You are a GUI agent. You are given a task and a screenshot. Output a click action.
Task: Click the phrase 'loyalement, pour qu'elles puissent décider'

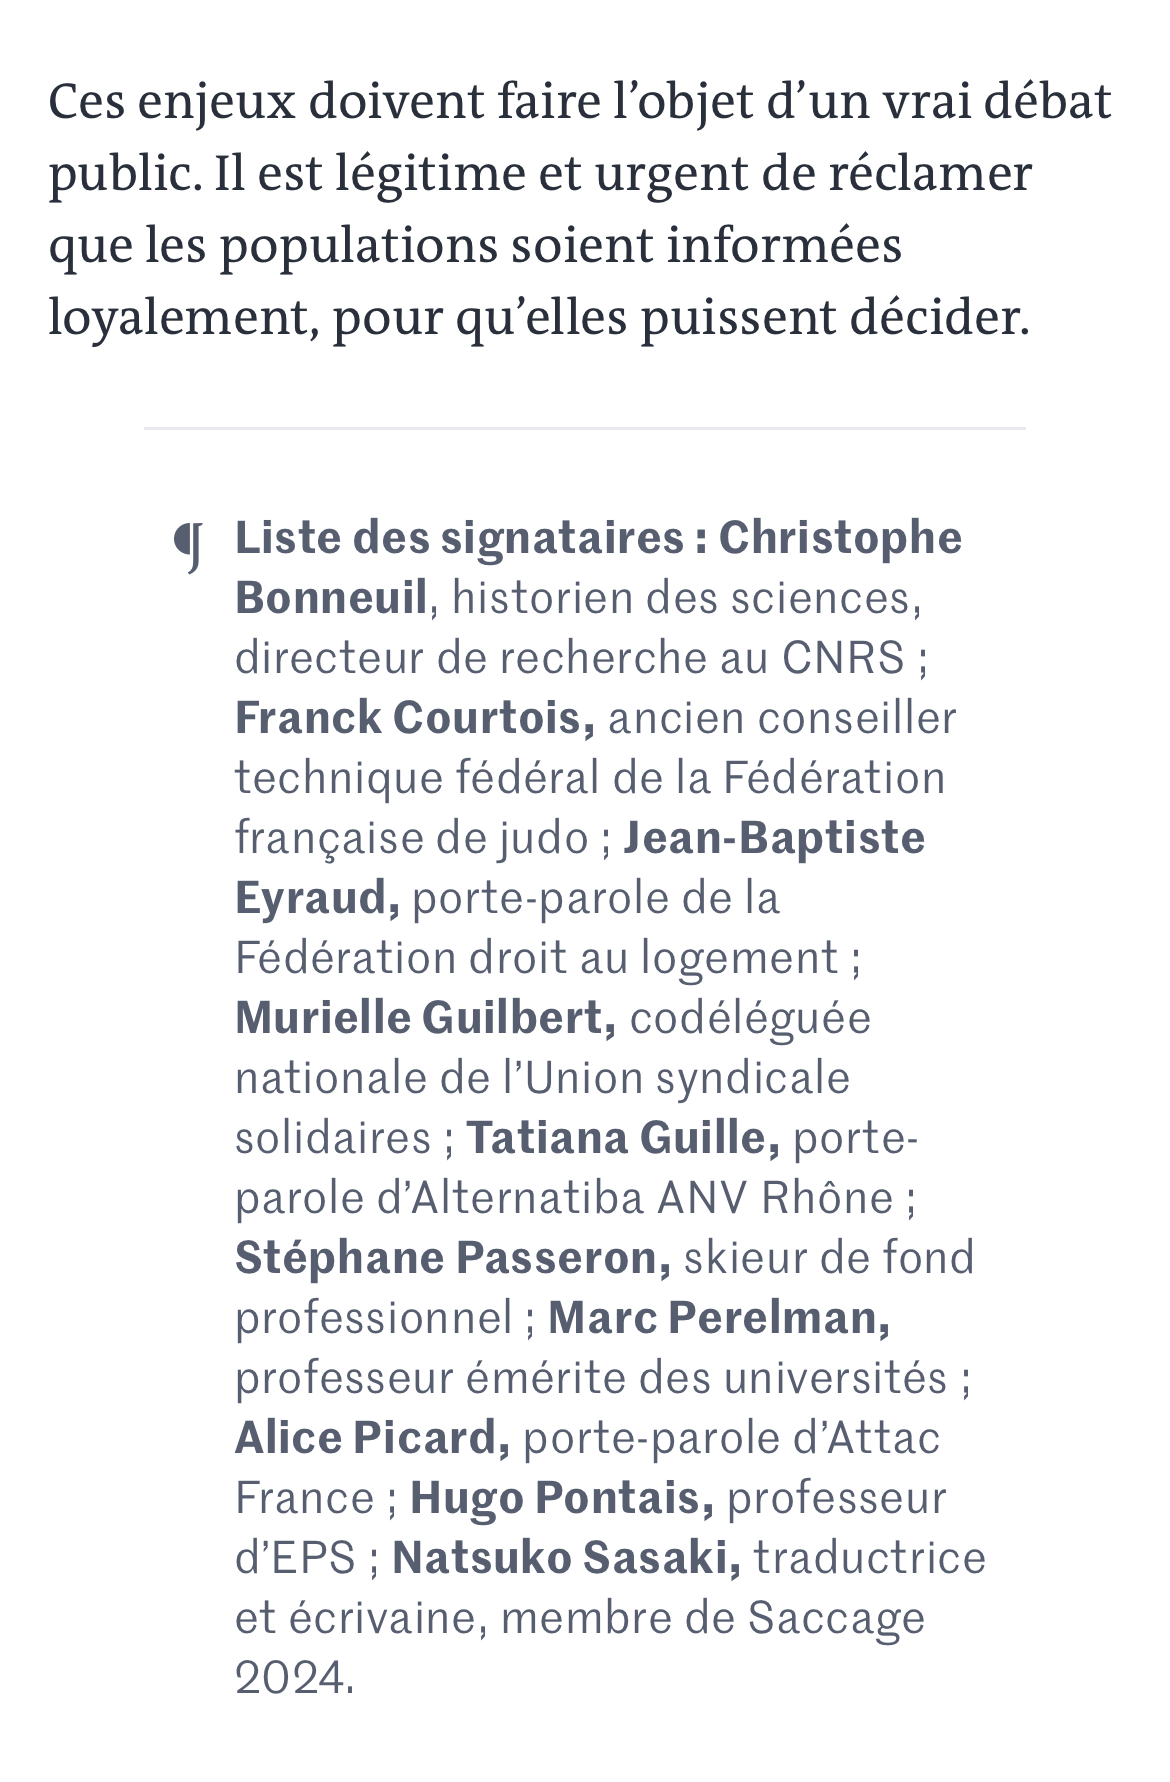[x=538, y=318]
